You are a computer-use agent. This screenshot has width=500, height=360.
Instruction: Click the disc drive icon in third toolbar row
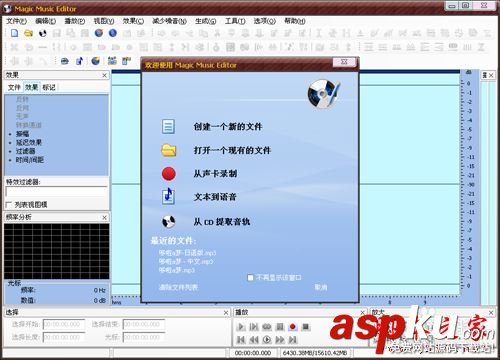(x=65, y=61)
